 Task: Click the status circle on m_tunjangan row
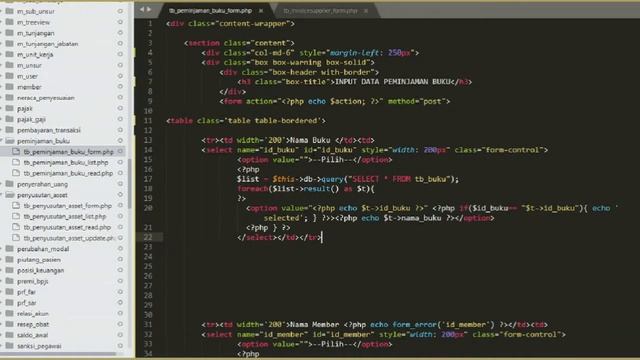coord(120,33)
